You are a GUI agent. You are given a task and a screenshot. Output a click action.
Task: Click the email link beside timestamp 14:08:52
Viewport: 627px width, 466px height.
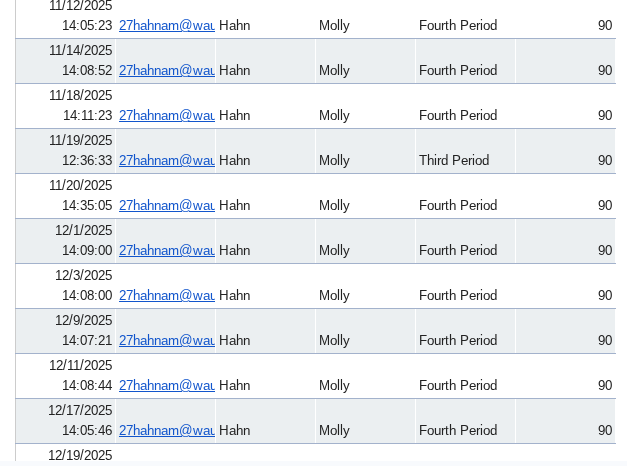click(x=166, y=71)
